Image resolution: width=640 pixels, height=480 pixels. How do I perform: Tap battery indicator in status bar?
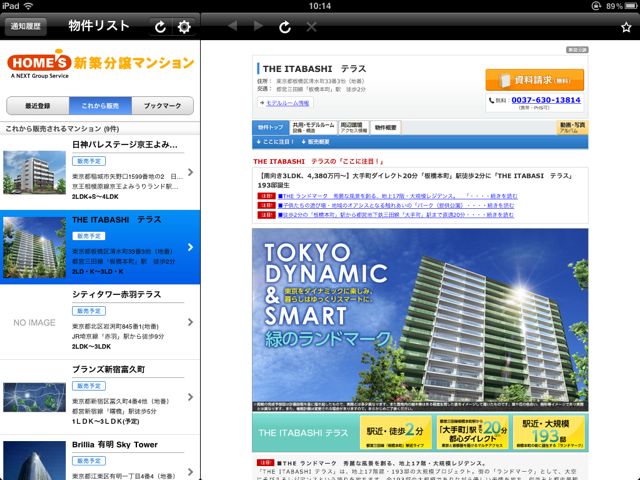click(631, 6)
